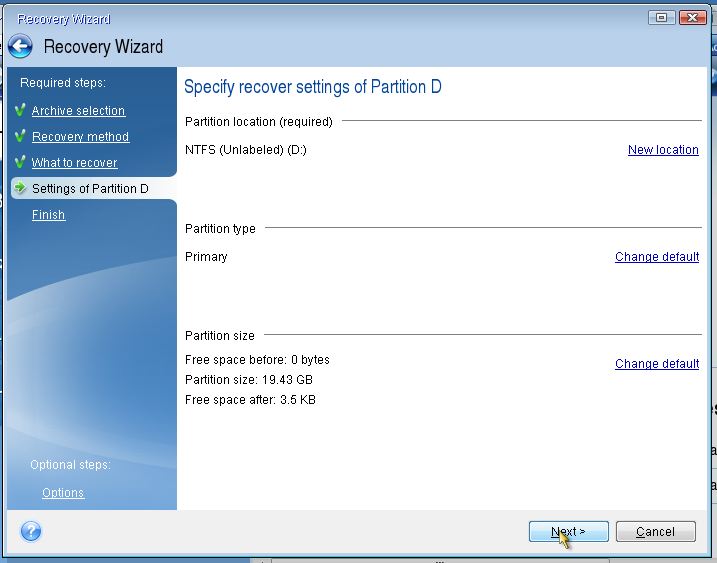Click the maximize window button
Screen dimensions: 717x563
[x=661, y=18]
